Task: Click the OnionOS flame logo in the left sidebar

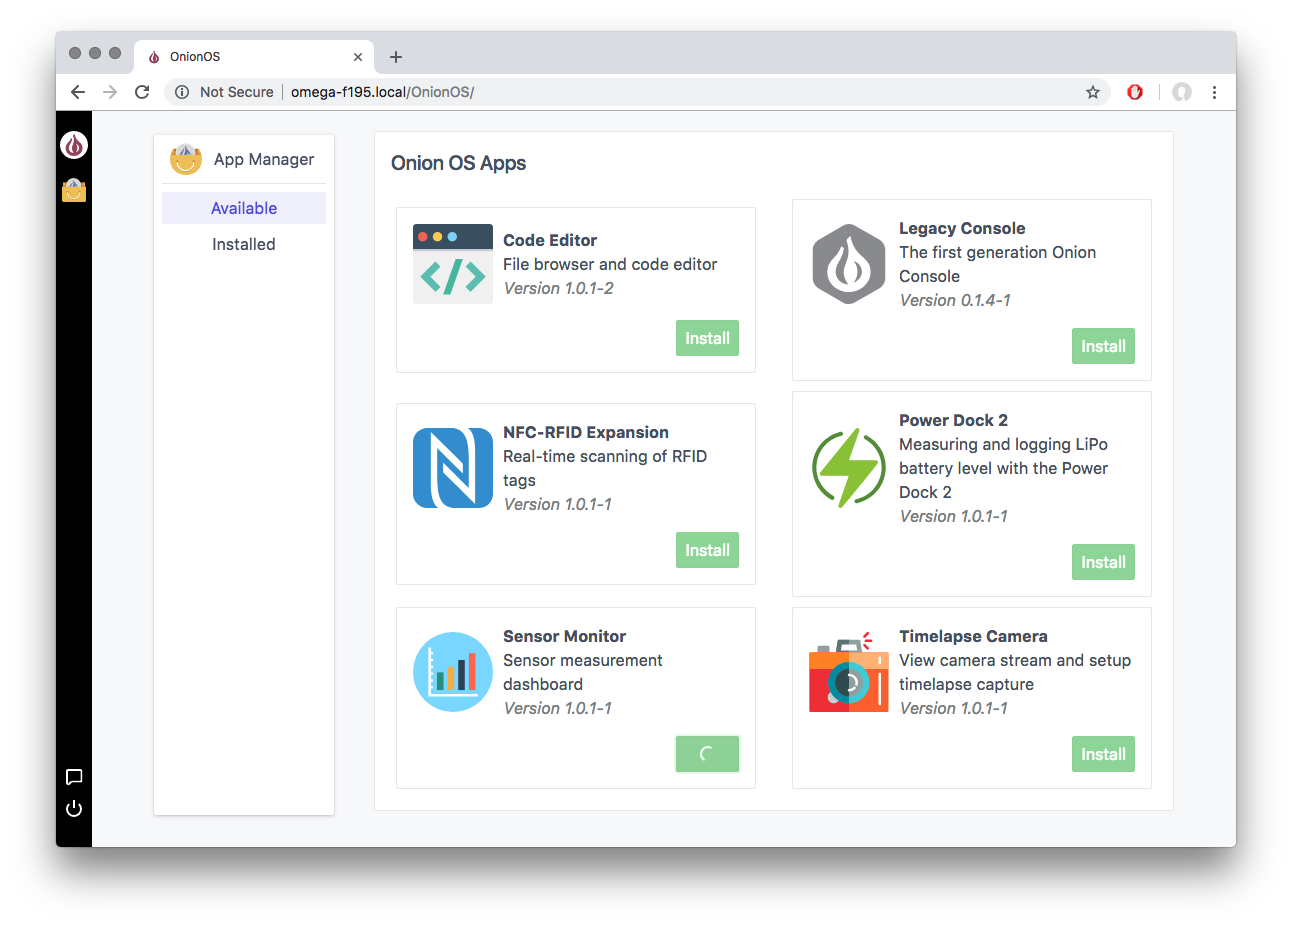Action: (74, 144)
